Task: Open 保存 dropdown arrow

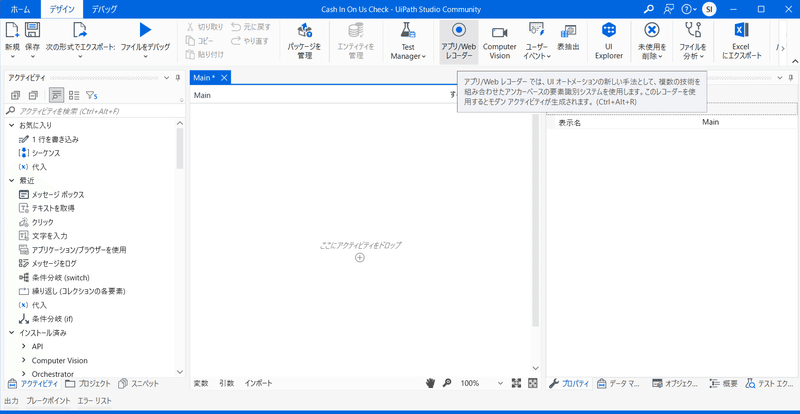Action: pos(33,56)
